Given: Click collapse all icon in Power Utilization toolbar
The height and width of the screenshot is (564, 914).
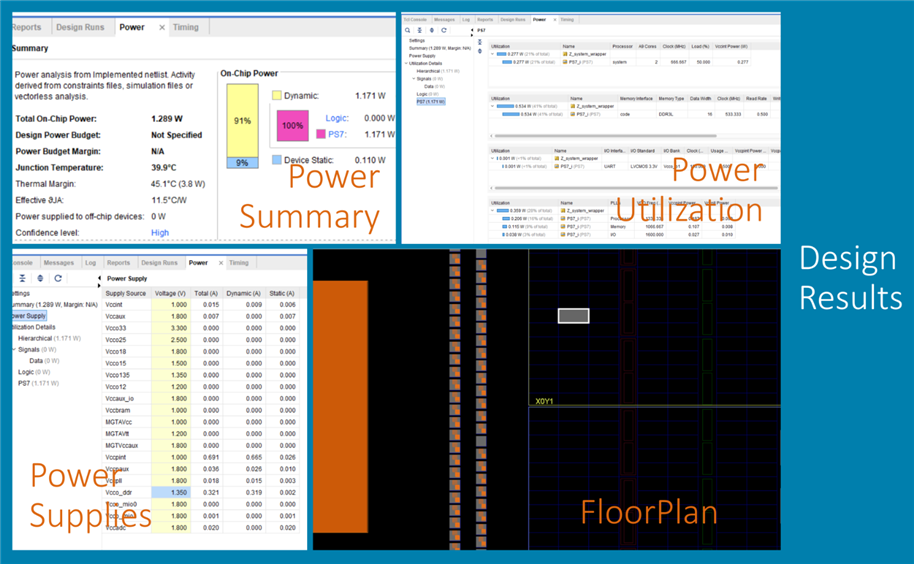Looking at the screenshot, I should [420, 31].
